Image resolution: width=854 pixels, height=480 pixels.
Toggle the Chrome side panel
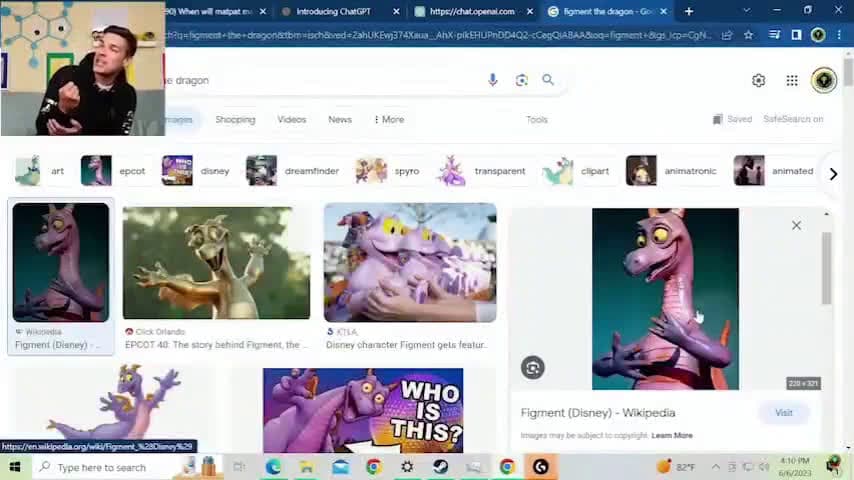click(x=796, y=35)
